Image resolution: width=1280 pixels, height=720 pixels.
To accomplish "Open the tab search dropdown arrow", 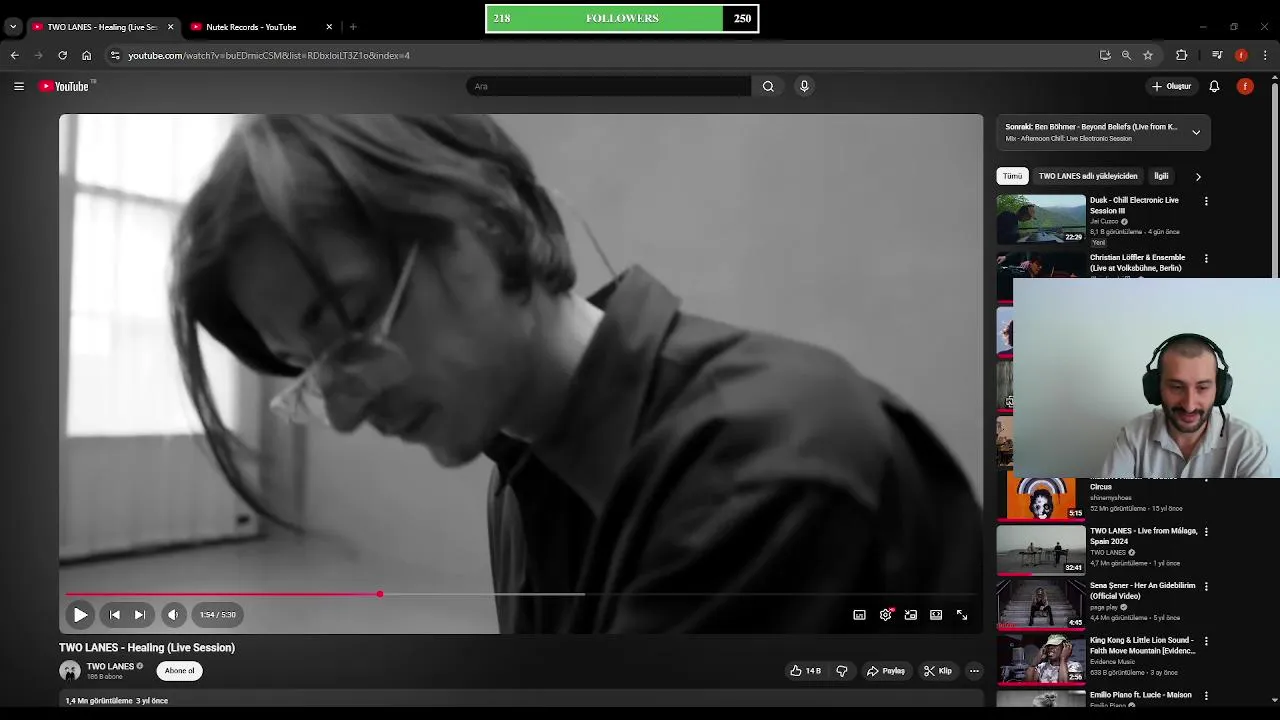I will (13, 27).
